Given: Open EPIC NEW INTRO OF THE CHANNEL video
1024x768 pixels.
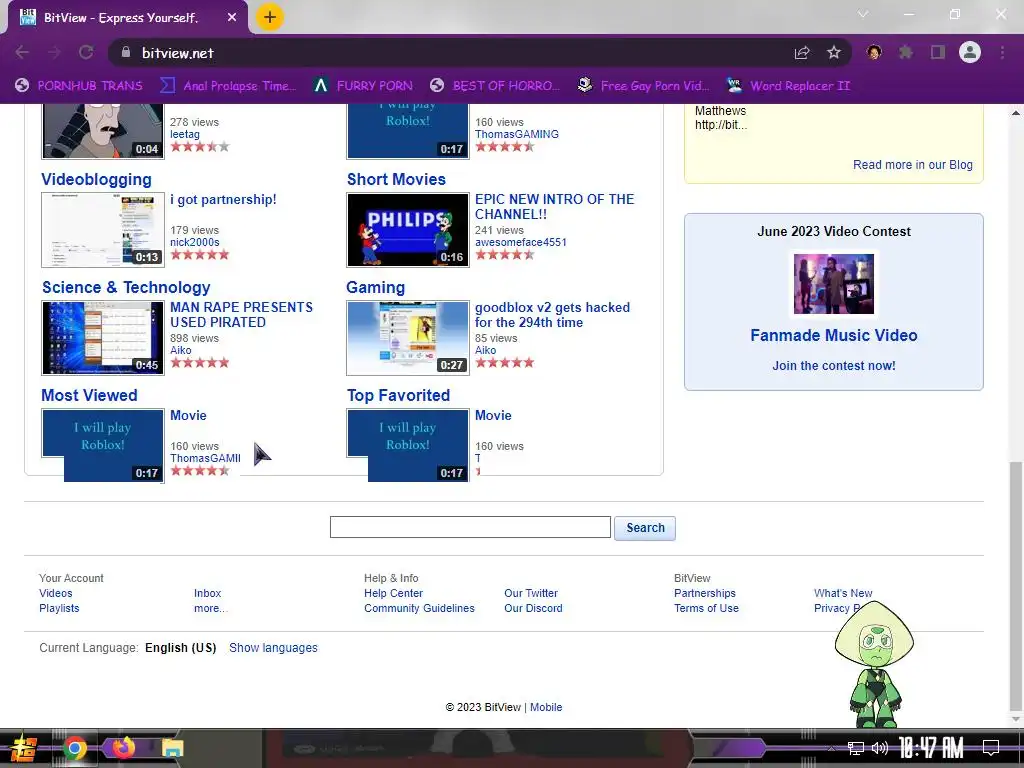Looking at the screenshot, I should [554, 206].
